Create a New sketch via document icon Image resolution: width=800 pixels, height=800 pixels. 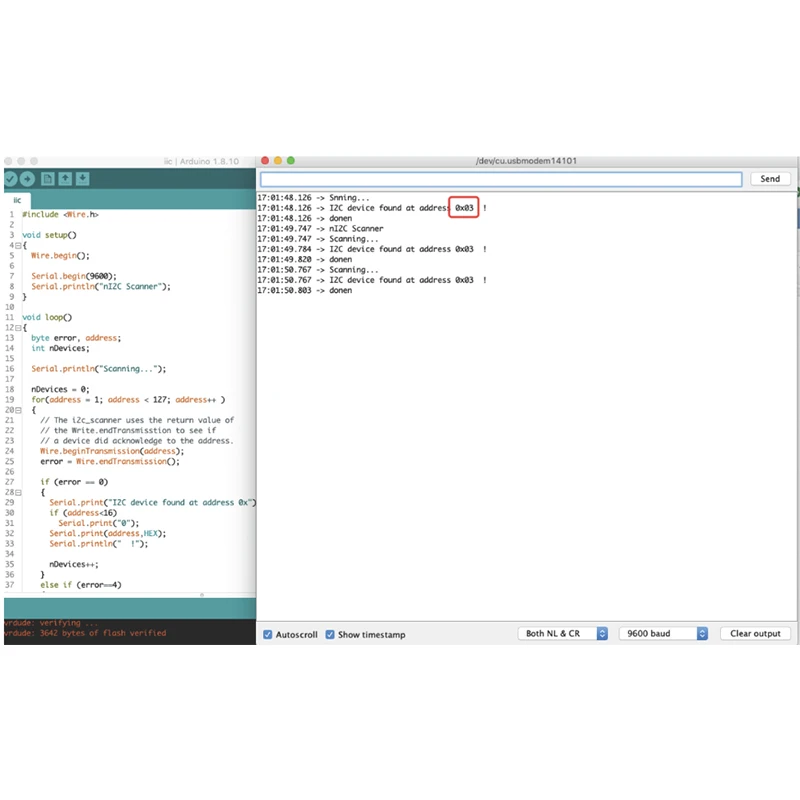(47, 179)
